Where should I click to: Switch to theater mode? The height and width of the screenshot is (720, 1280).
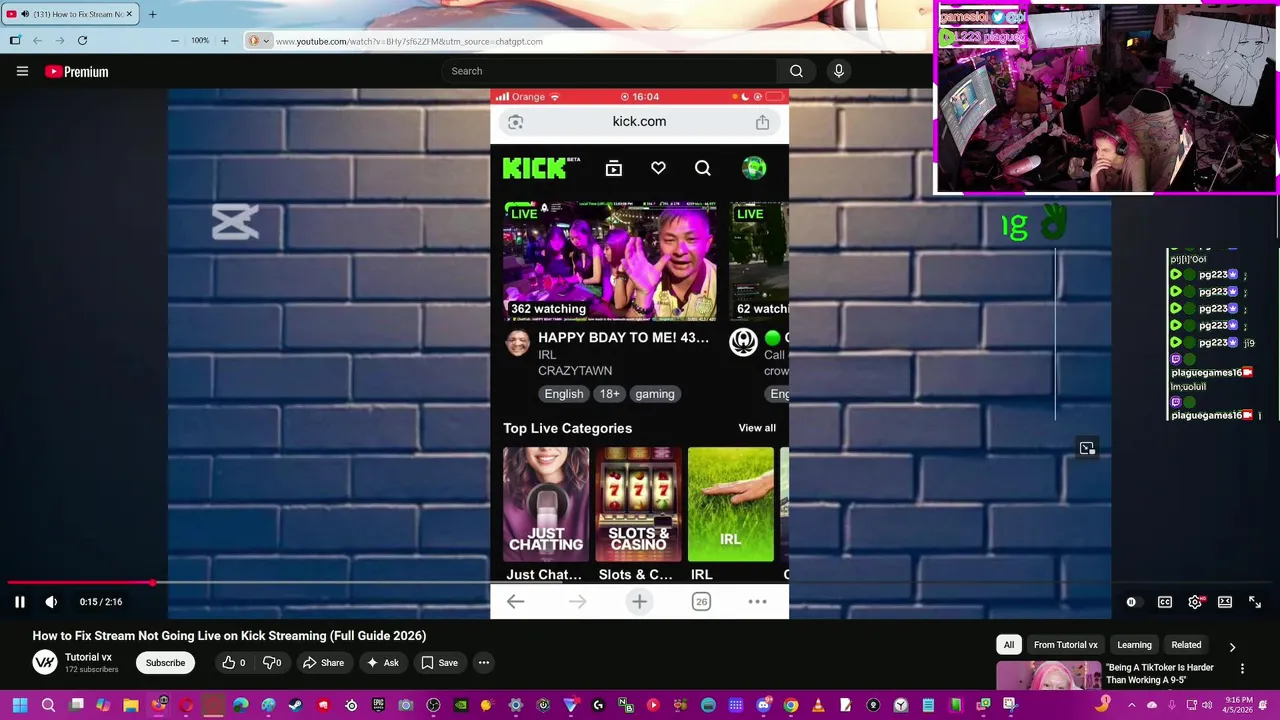1225,602
